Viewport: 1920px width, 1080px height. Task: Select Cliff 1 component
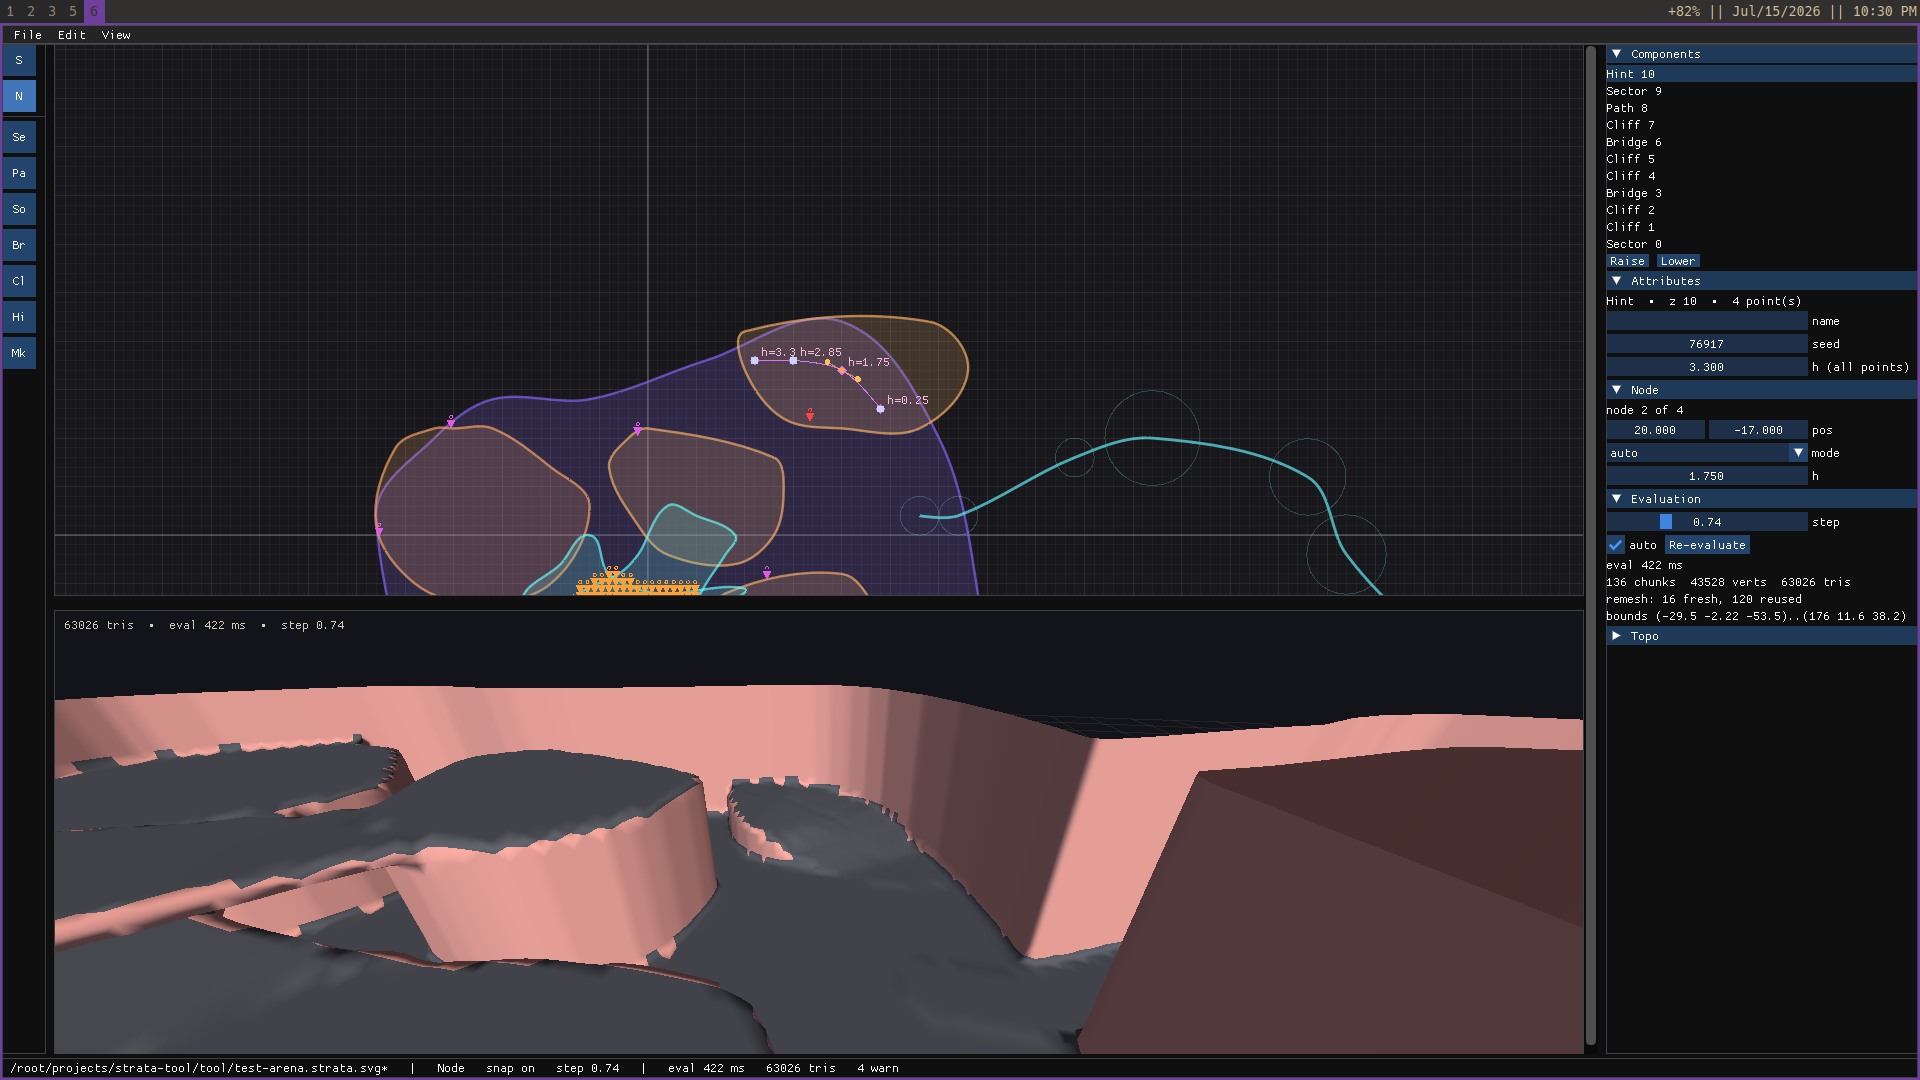click(1760, 227)
